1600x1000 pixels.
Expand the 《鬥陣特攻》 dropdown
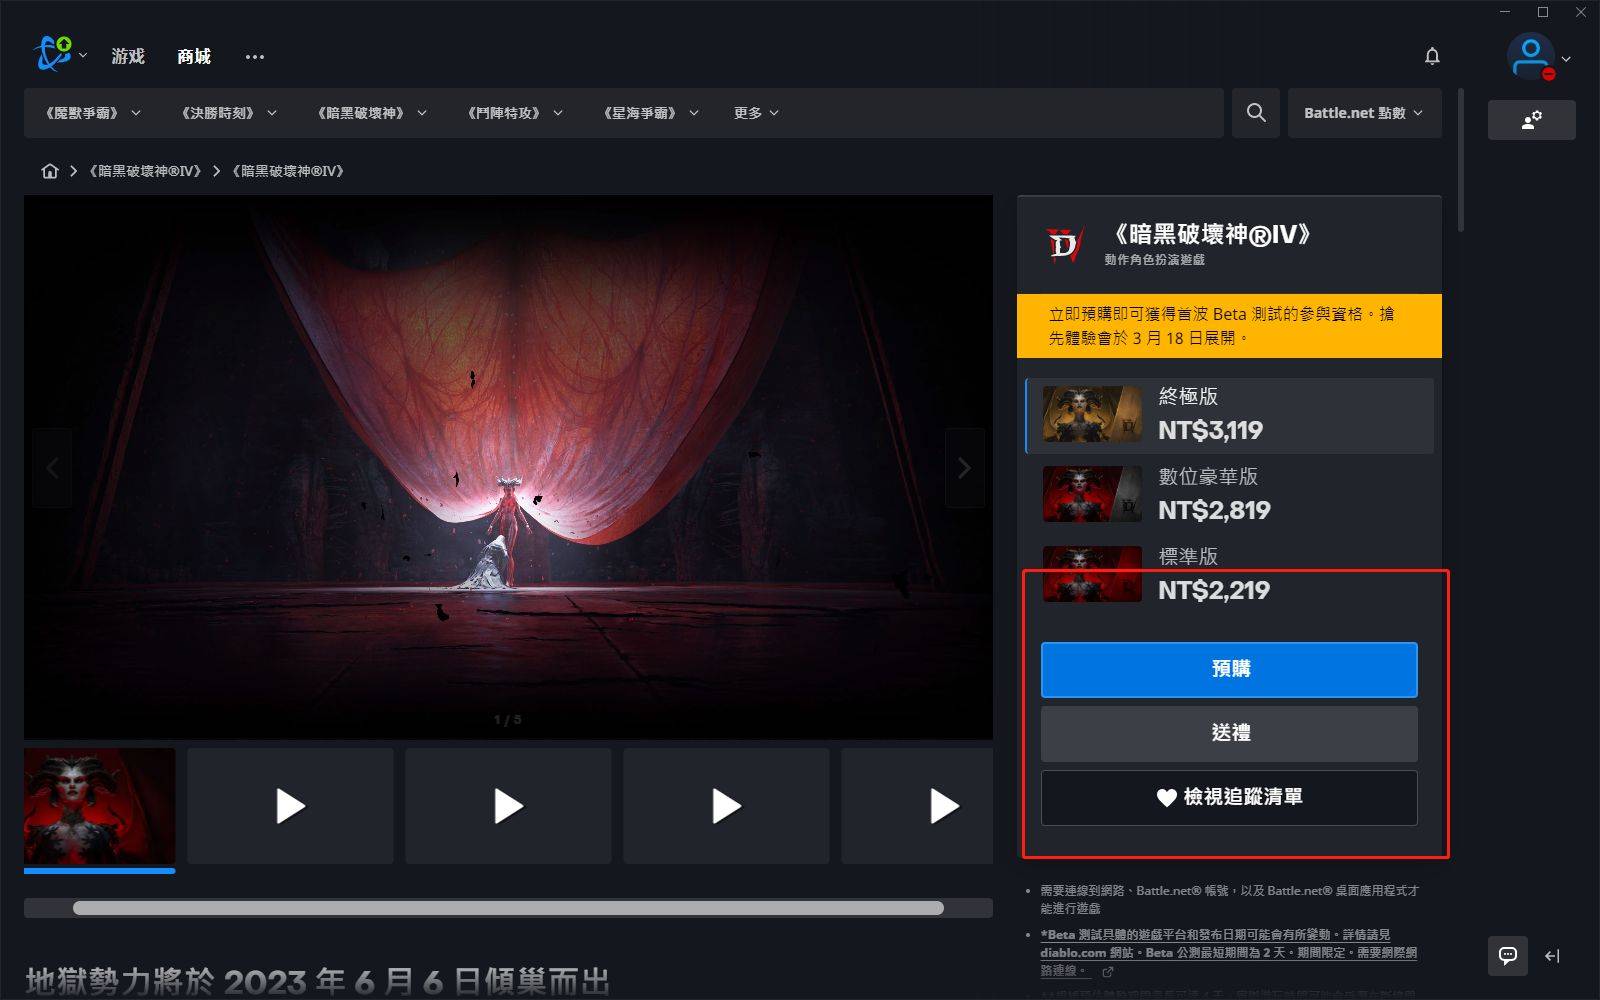pyautogui.click(x=515, y=113)
